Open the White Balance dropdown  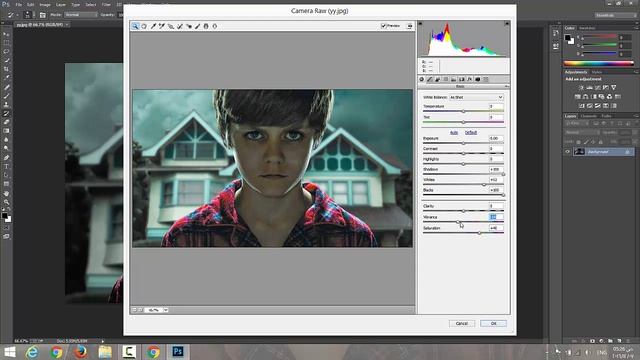(x=476, y=97)
